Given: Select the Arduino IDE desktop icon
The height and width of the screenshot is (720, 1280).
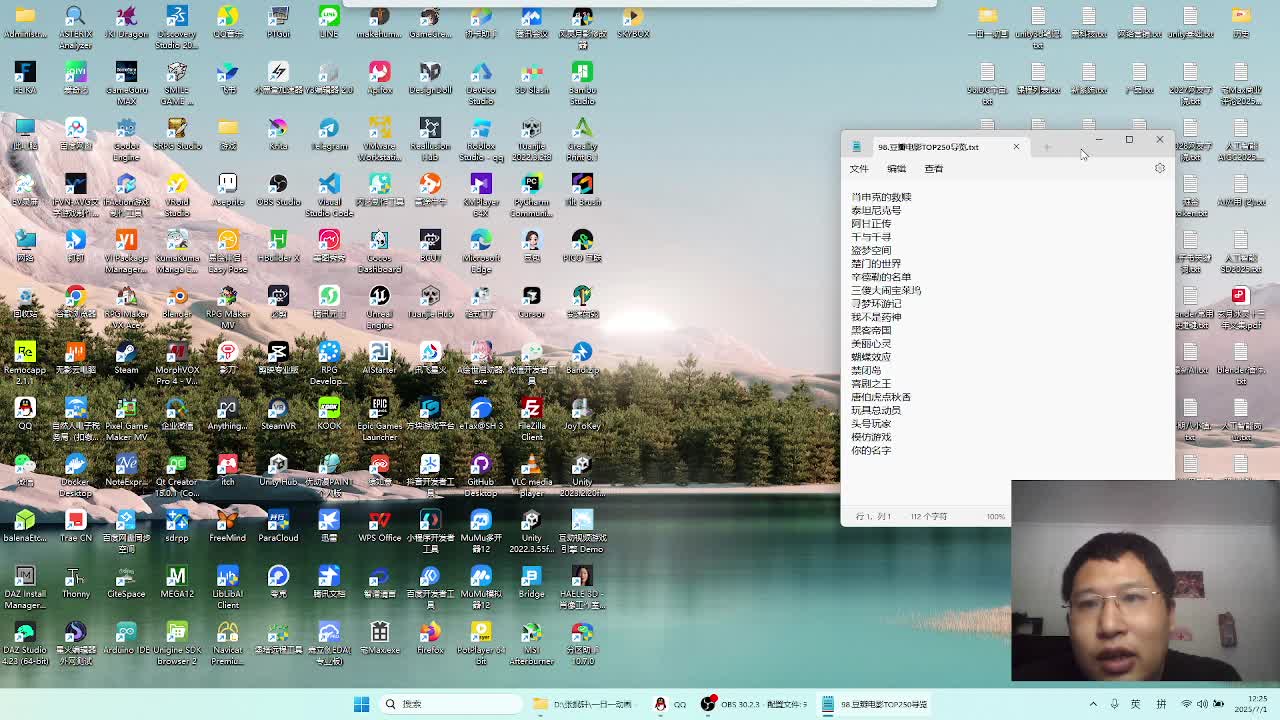Looking at the screenshot, I should pos(126,639).
